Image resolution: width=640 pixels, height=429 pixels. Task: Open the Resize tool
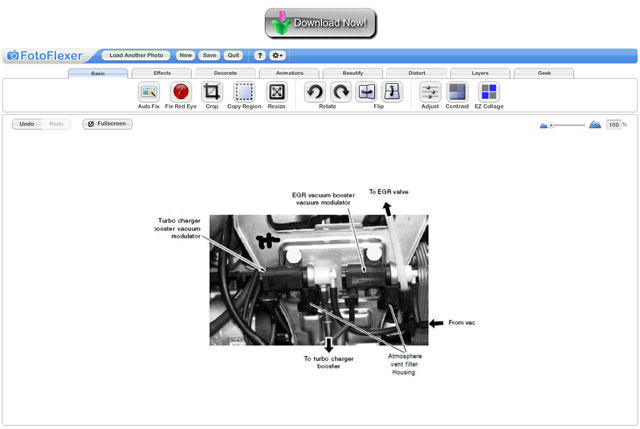pos(276,92)
